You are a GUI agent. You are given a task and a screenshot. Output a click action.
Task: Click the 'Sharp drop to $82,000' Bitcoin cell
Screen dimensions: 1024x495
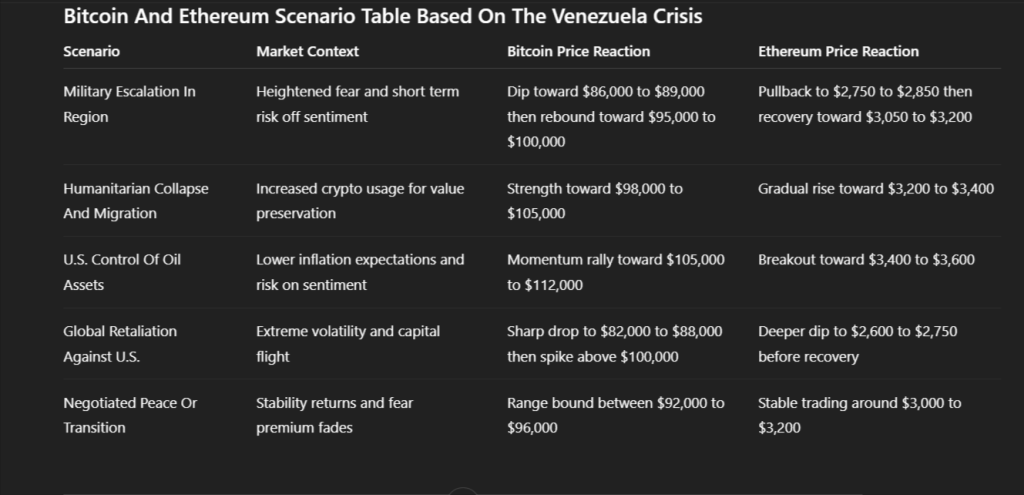point(615,343)
